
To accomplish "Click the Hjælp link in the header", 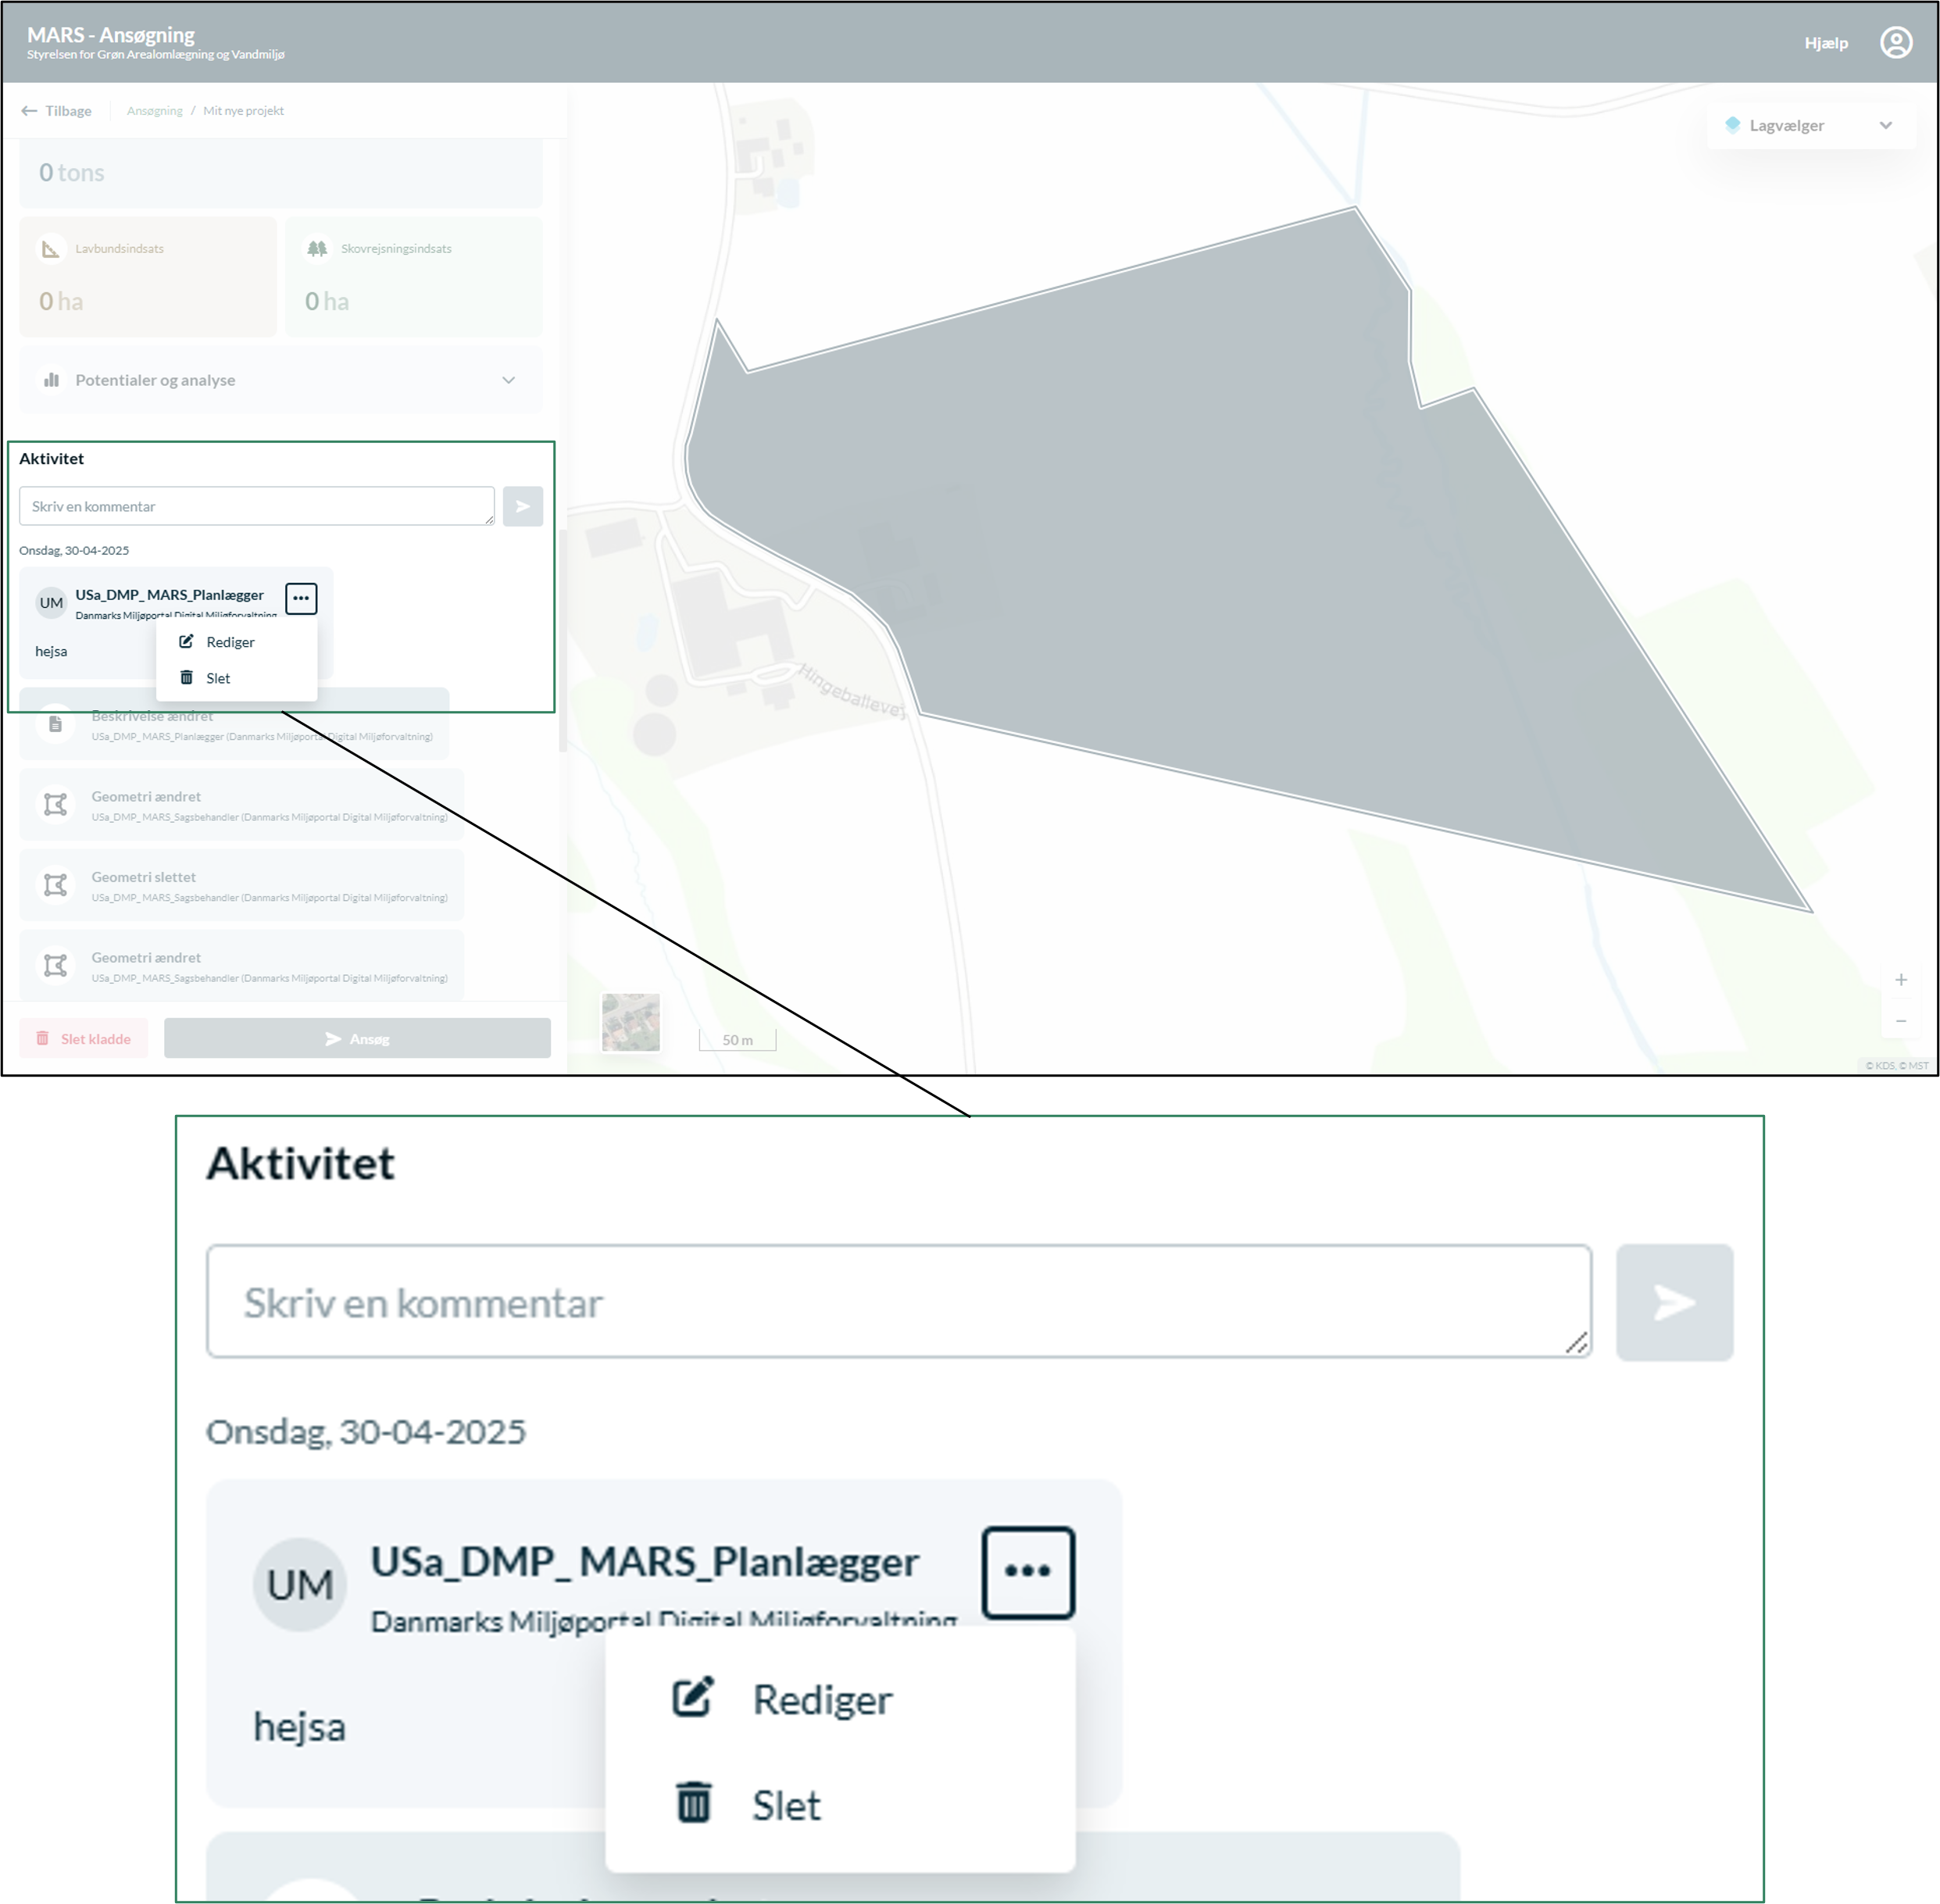I will click(1825, 43).
